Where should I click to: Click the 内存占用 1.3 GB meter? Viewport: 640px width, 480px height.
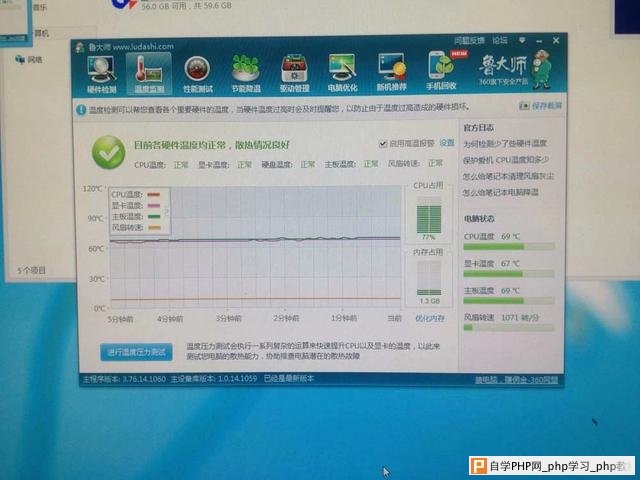(x=429, y=278)
